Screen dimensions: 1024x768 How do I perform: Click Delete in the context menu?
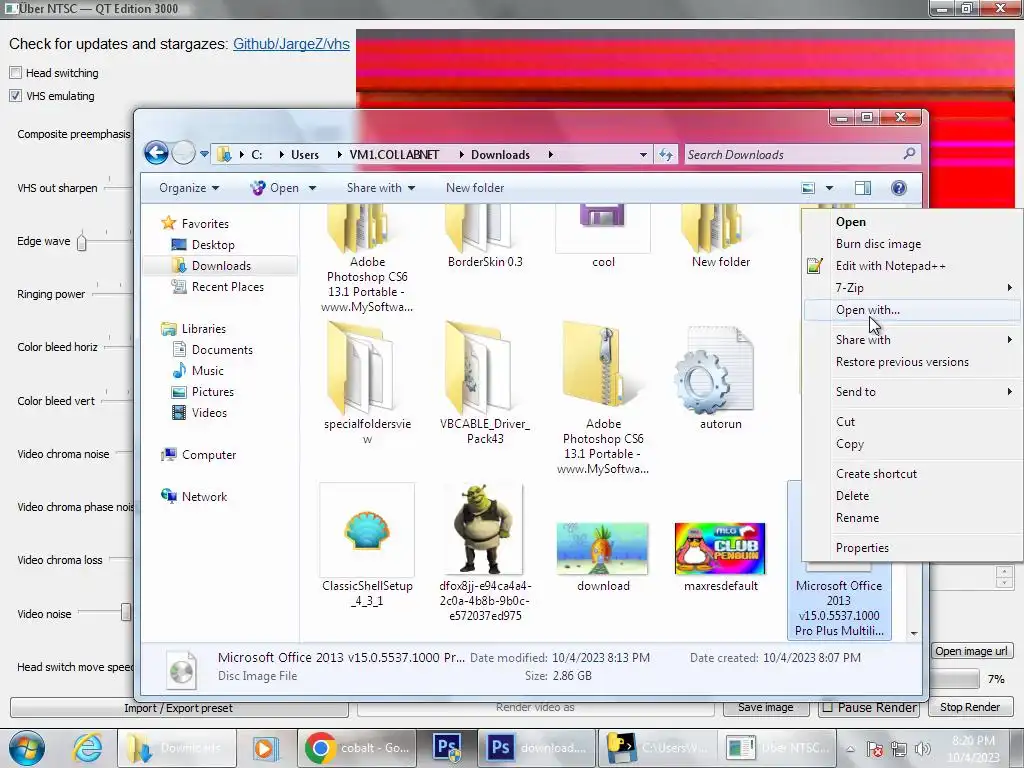click(x=913, y=496)
